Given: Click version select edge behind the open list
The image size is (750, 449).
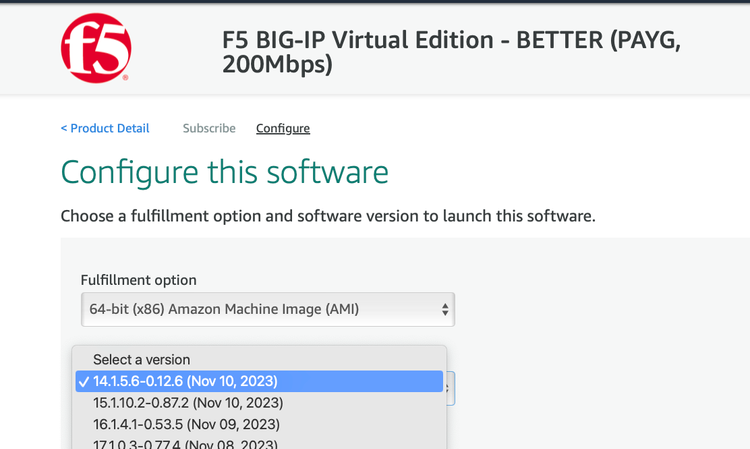Looking at the screenshot, I should tap(451, 388).
